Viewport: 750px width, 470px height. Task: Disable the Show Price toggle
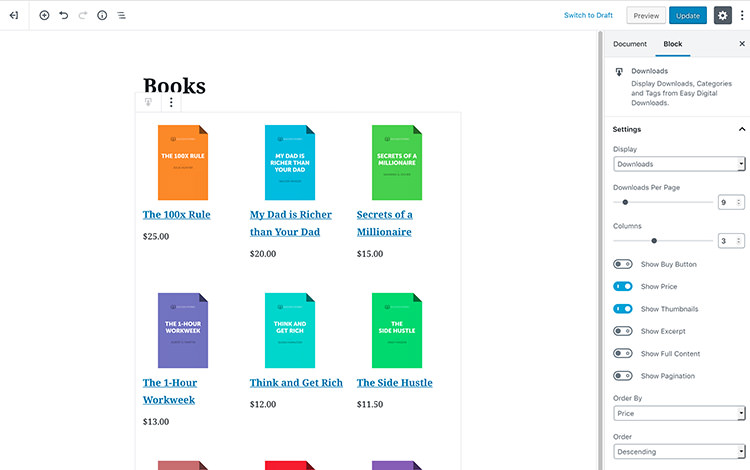[623, 287]
